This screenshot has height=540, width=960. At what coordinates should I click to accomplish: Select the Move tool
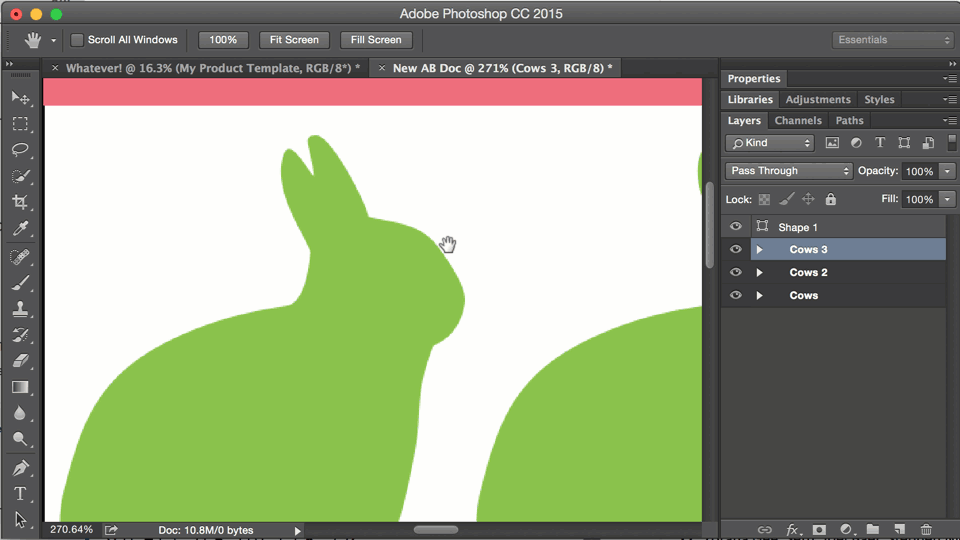(x=20, y=98)
